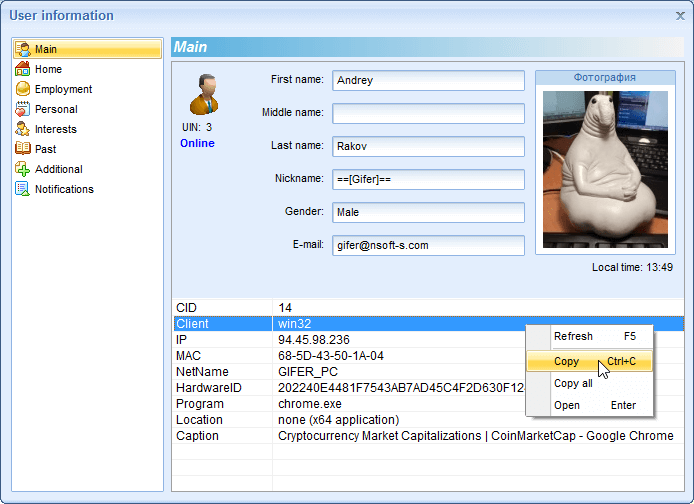Go to Interests section label
Image resolution: width=694 pixels, height=504 pixels.
tap(56, 129)
